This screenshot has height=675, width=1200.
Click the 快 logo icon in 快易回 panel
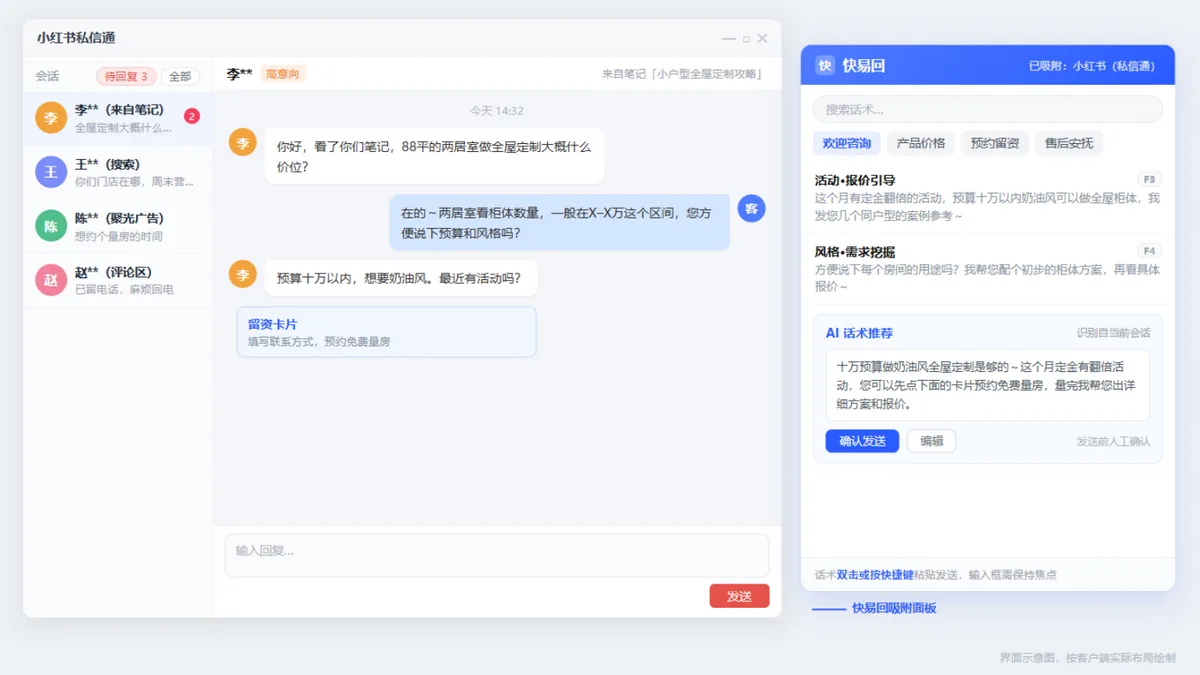click(x=825, y=65)
